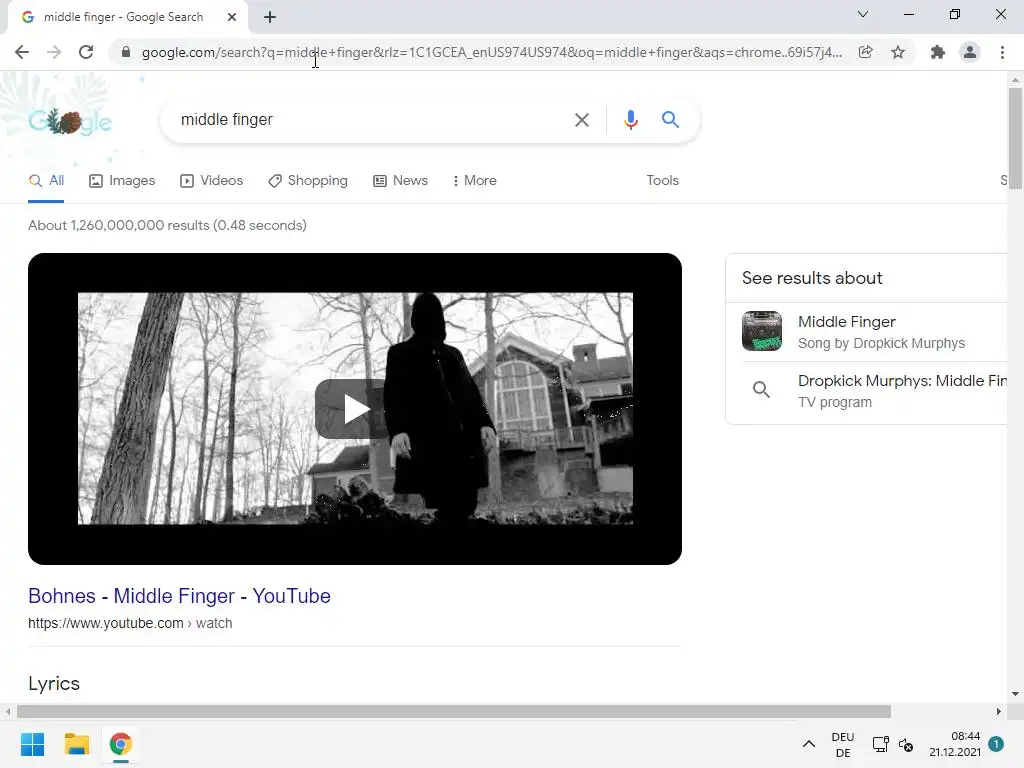The width and height of the screenshot is (1024, 768).
Task: Reload the Google search page
Action: coord(86,52)
